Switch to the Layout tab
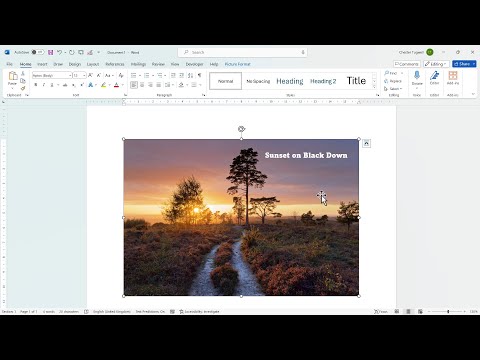This screenshot has height=360, width=480. coord(93,64)
